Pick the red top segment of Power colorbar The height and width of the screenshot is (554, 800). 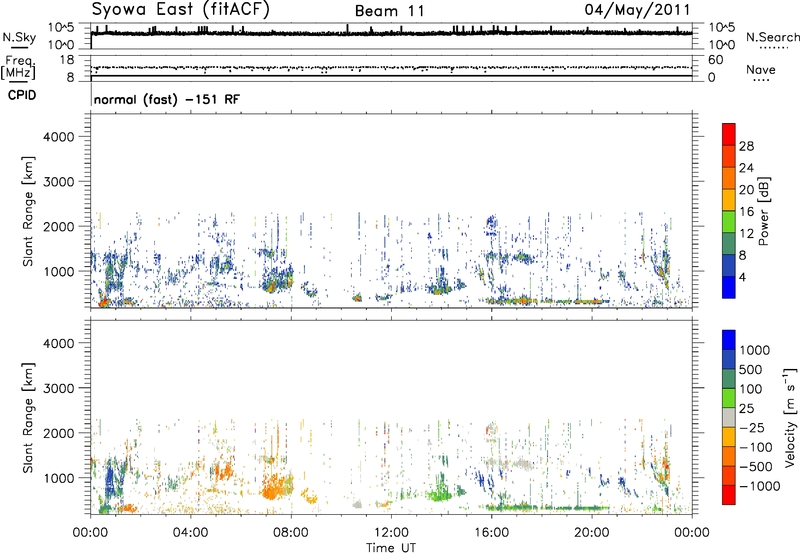click(729, 134)
